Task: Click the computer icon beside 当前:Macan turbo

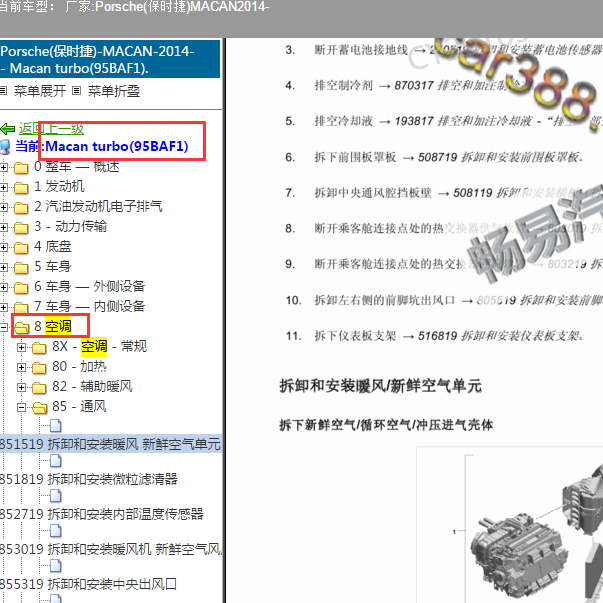Action: click(5, 147)
